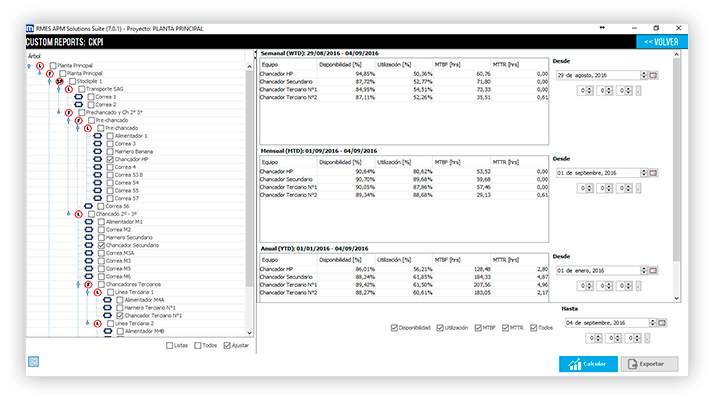Collapse the Prechancado y Ch 2° 3° node
This screenshot has height=399, width=716.
pyautogui.click(x=58, y=112)
